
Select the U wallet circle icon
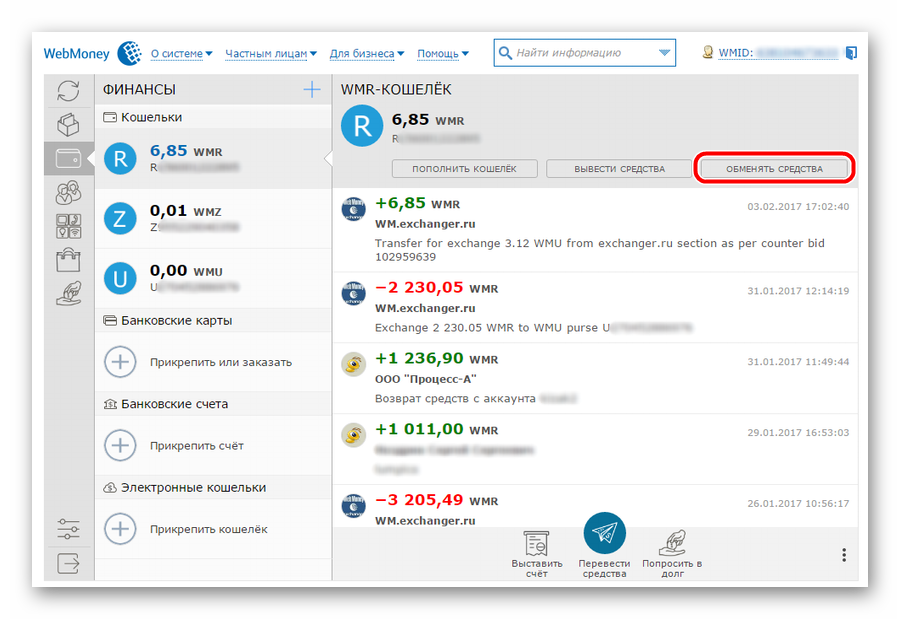[x=120, y=278]
